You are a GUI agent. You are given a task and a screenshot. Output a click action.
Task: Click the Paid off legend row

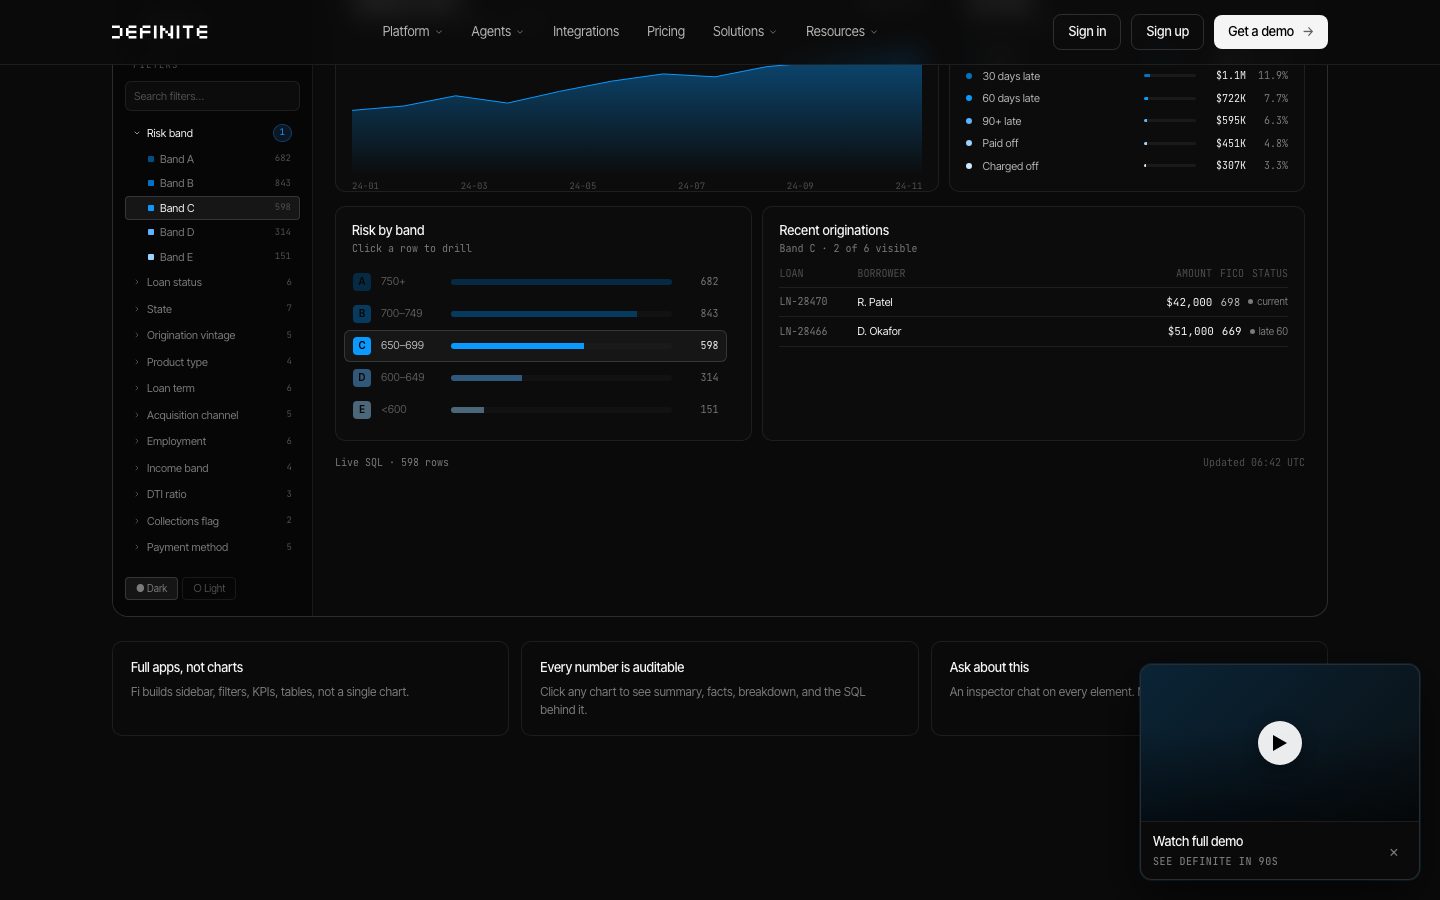[x=1126, y=143]
